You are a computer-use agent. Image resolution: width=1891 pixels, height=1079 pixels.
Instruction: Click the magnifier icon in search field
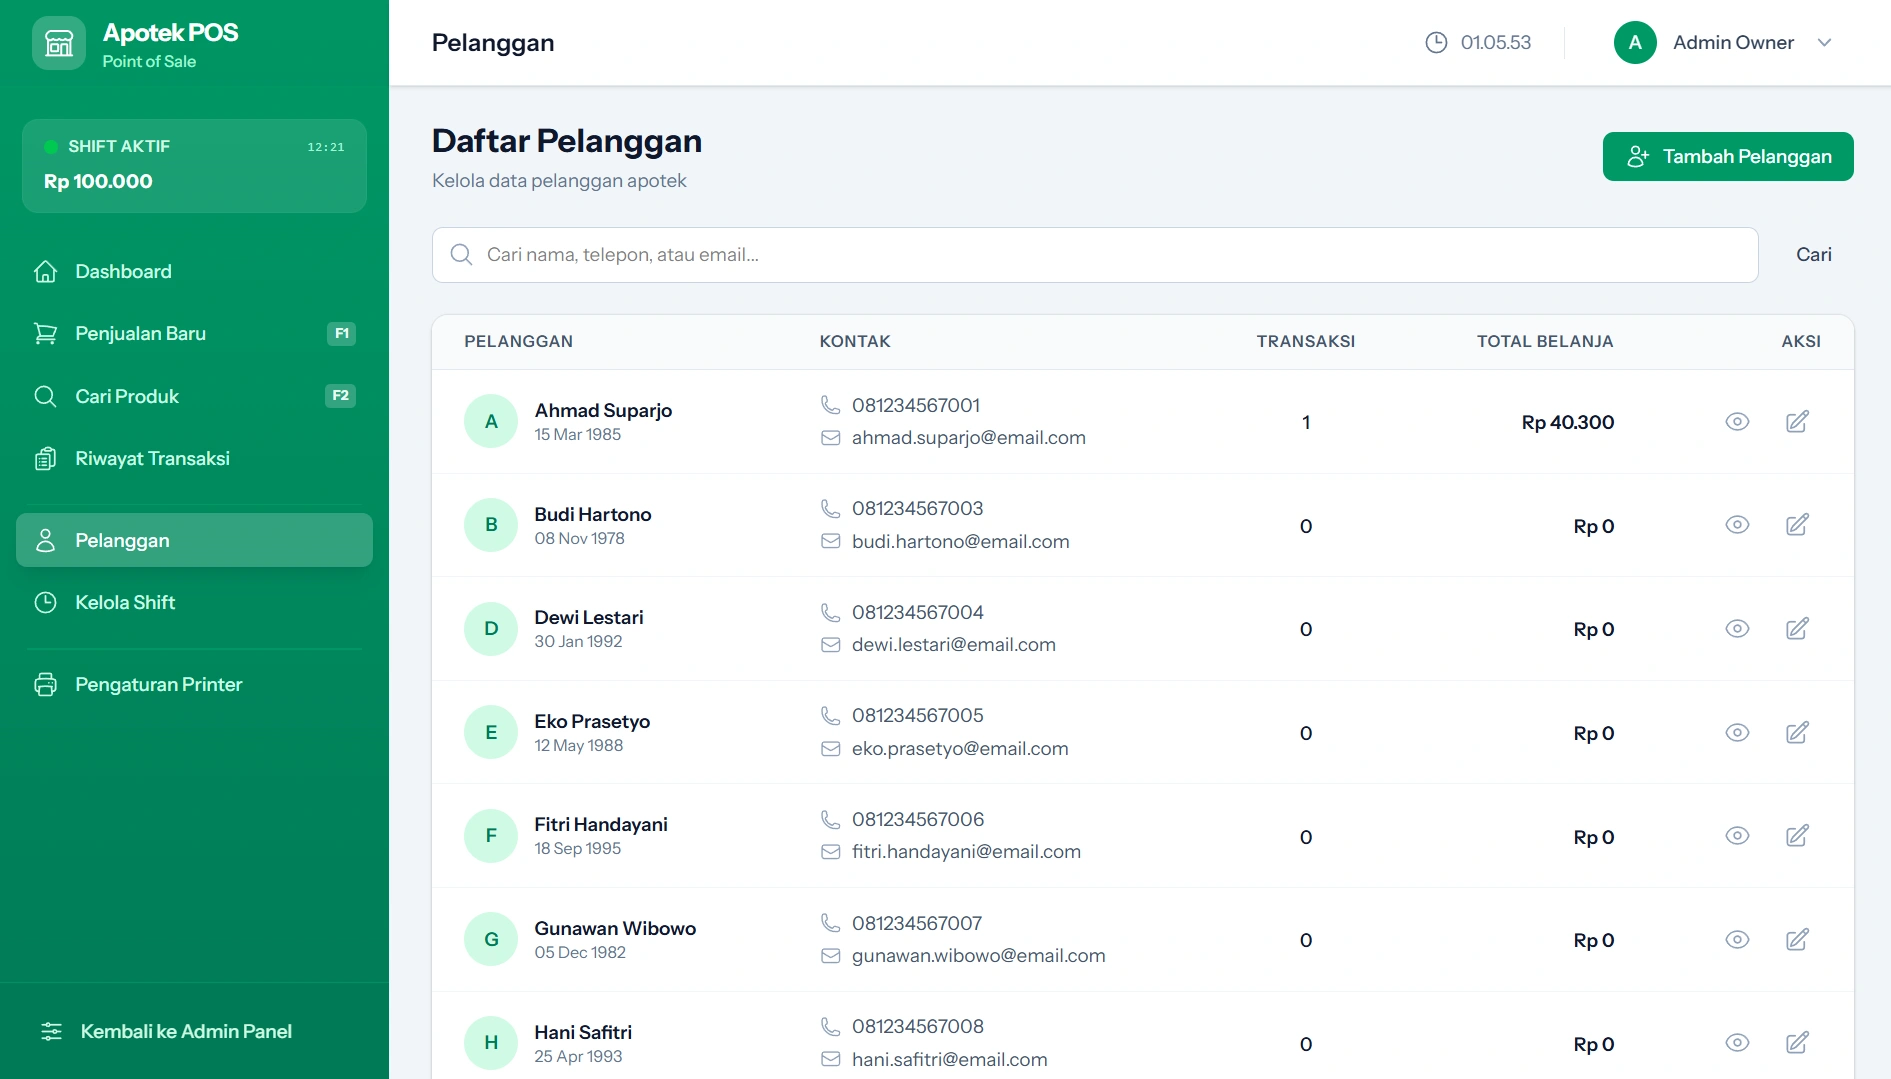pyautogui.click(x=461, y=255)
